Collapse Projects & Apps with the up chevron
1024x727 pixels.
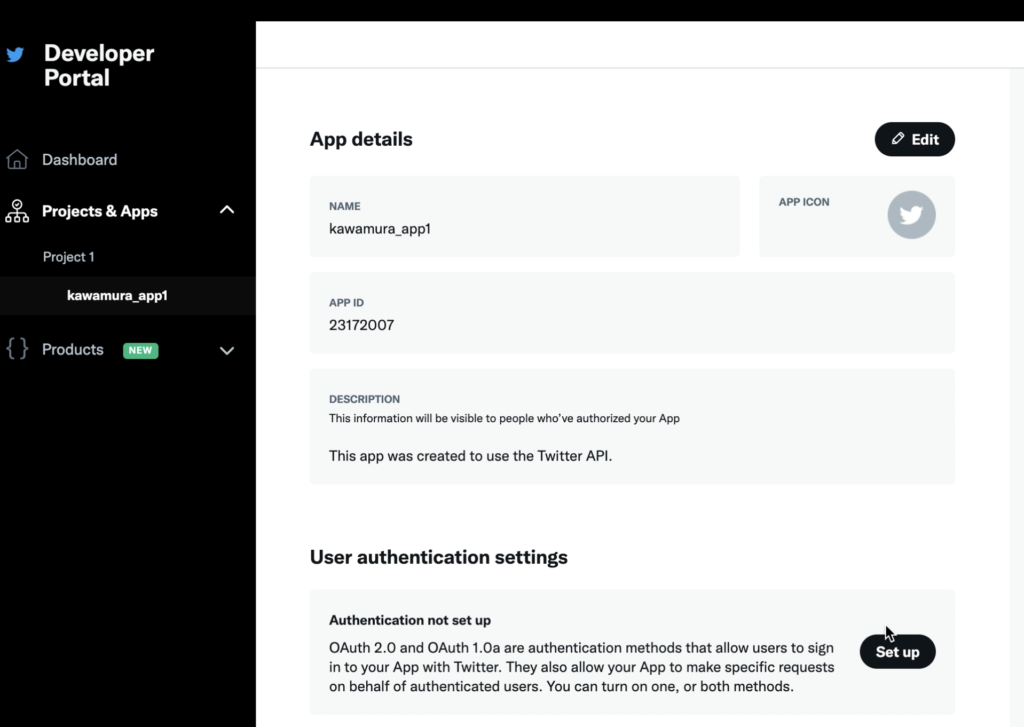tap(227, 210)
